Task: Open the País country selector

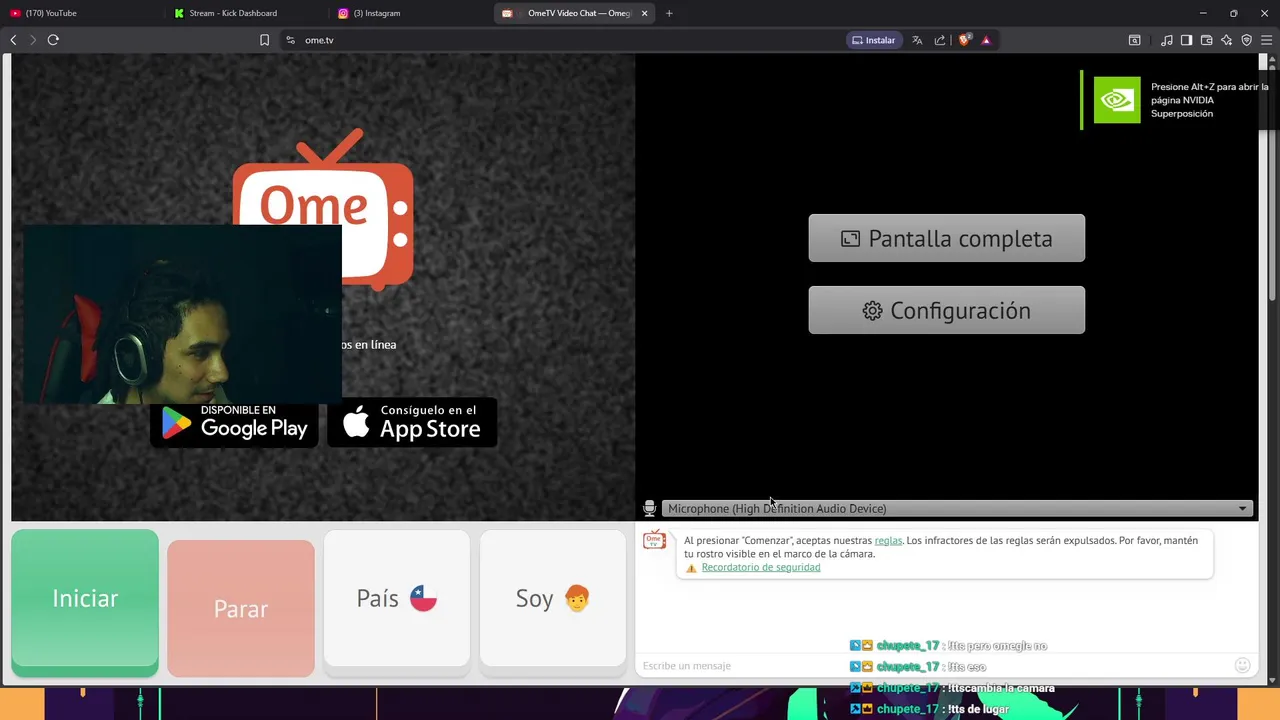Action: (396, 598)
